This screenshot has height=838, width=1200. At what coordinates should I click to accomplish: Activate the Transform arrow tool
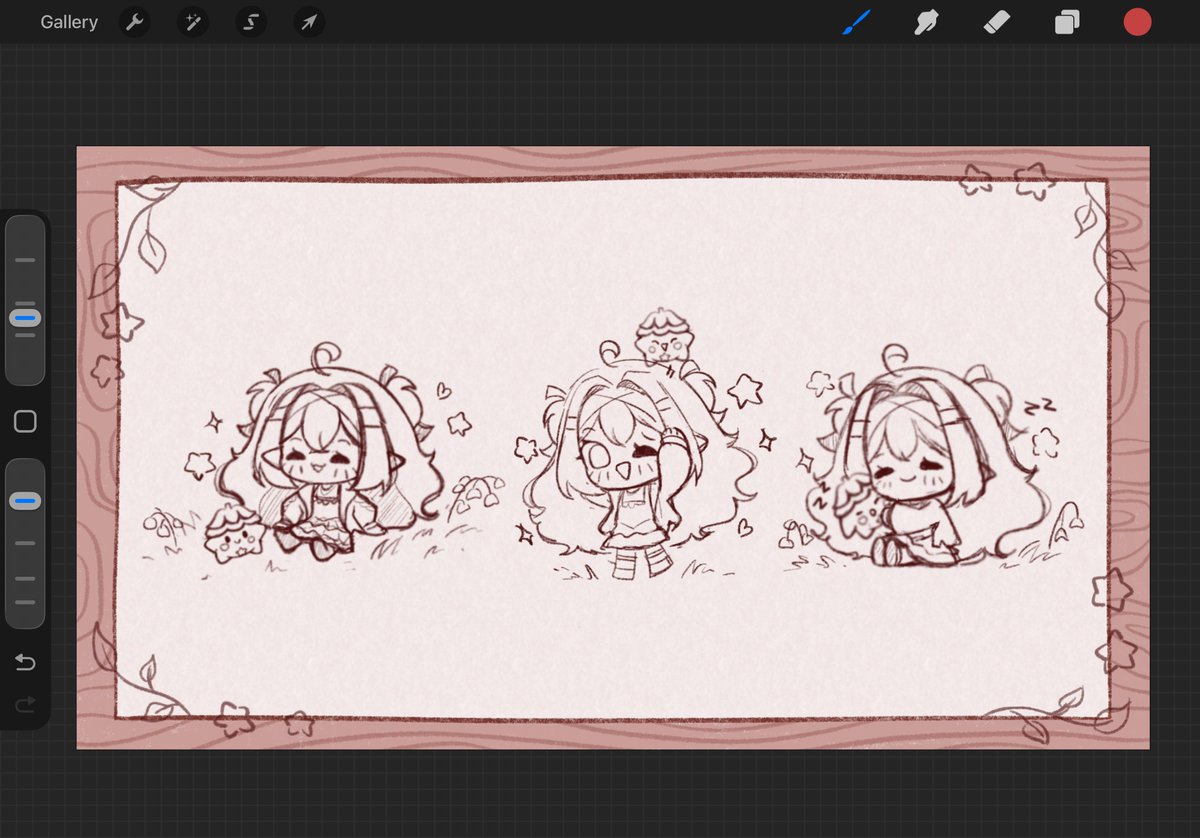(x=309, y=22)
